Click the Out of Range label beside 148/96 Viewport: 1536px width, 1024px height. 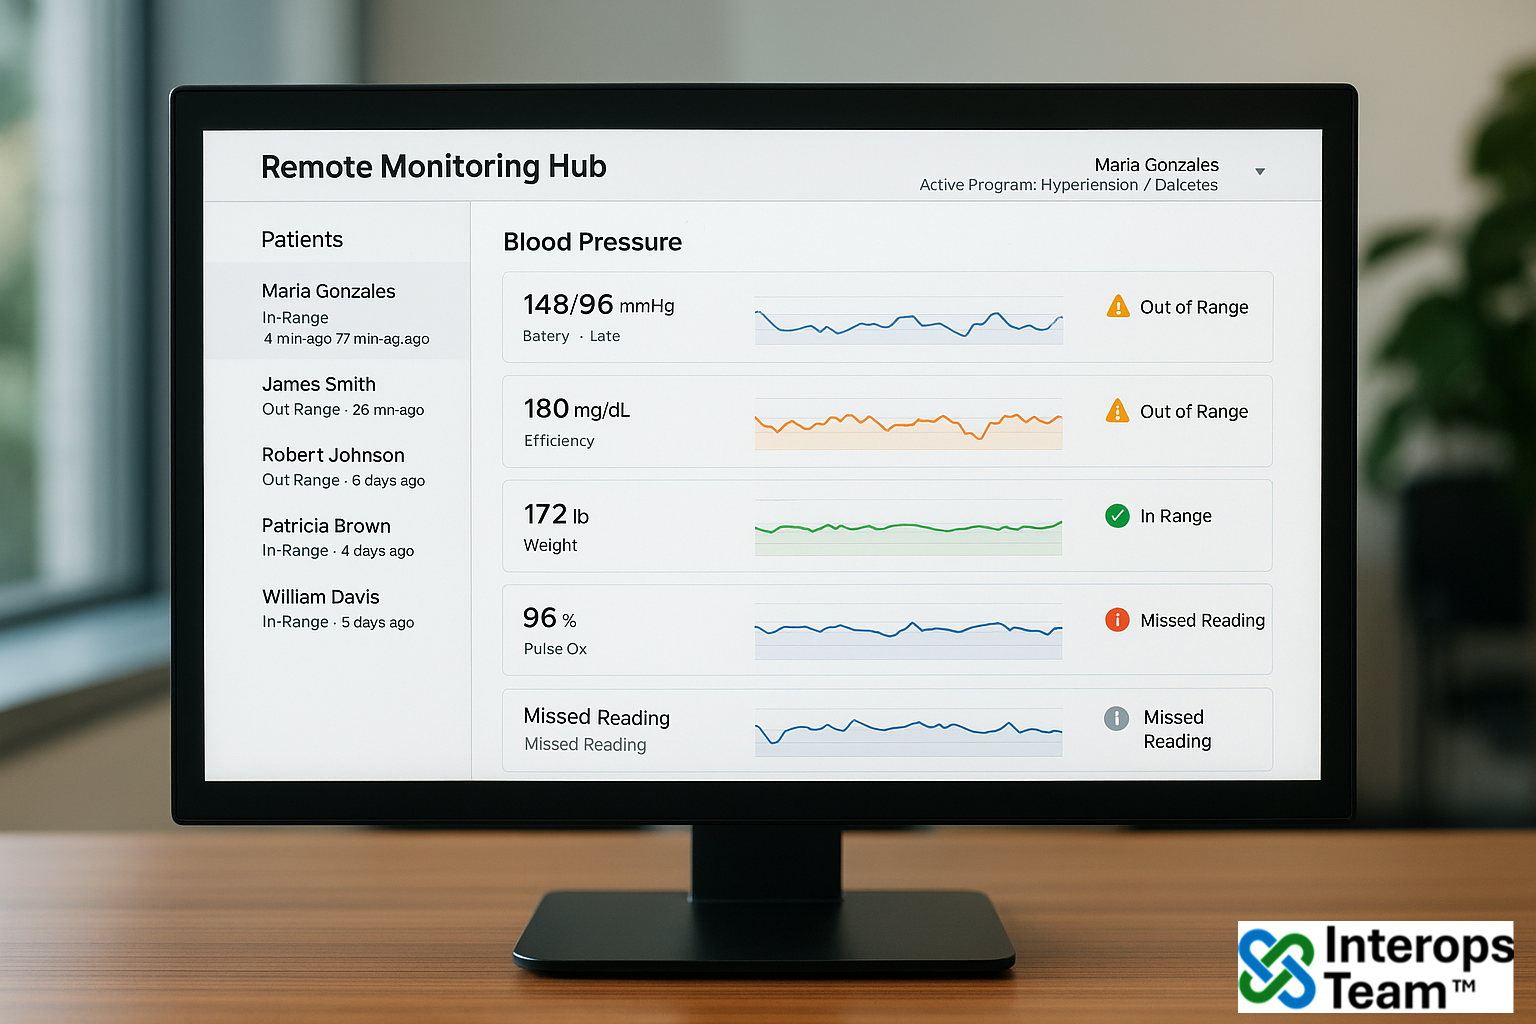coord(1194,307)
